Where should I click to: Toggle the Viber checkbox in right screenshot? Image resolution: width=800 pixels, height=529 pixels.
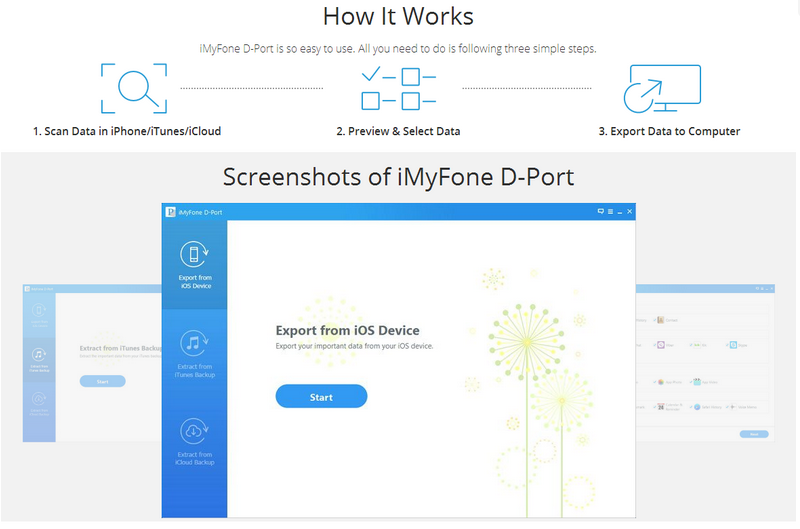pyautogui.click(x=655, y=345)
